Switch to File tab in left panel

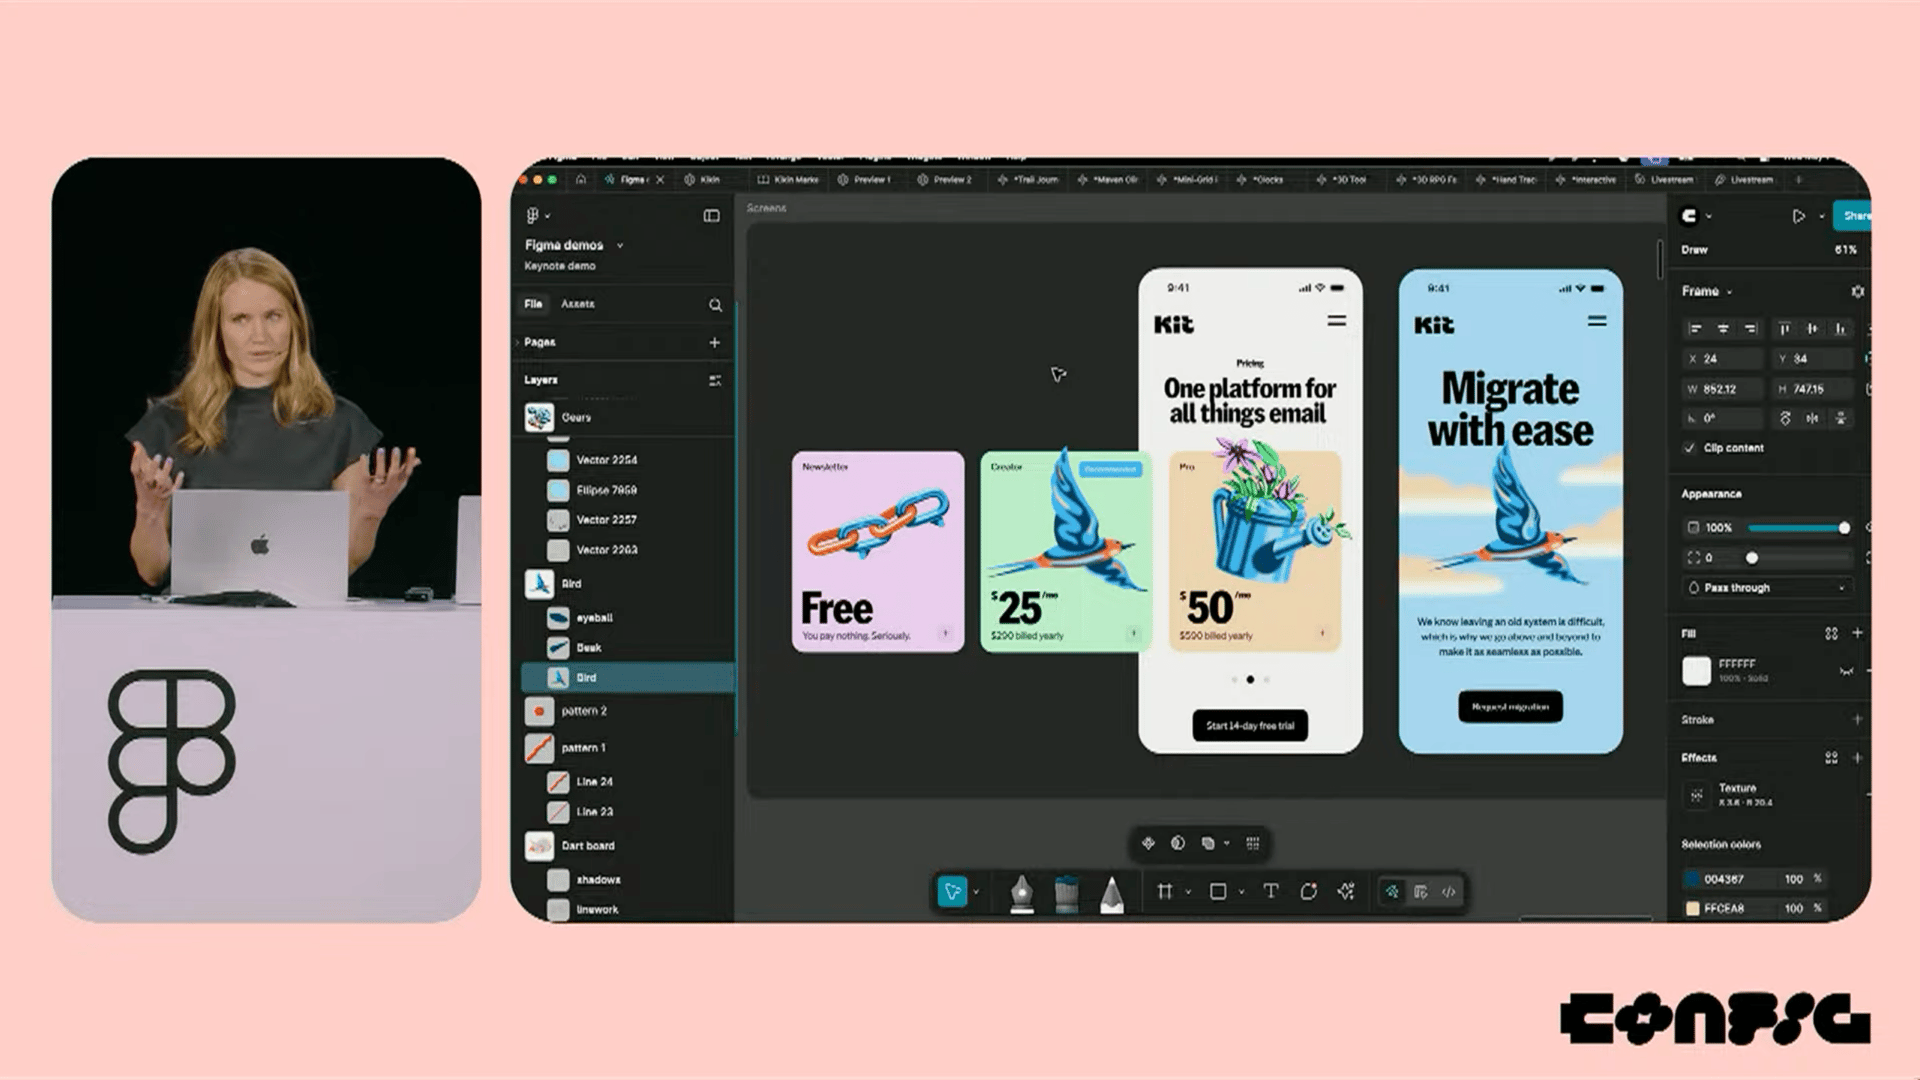pyautogui.click(x=533, y=304)
